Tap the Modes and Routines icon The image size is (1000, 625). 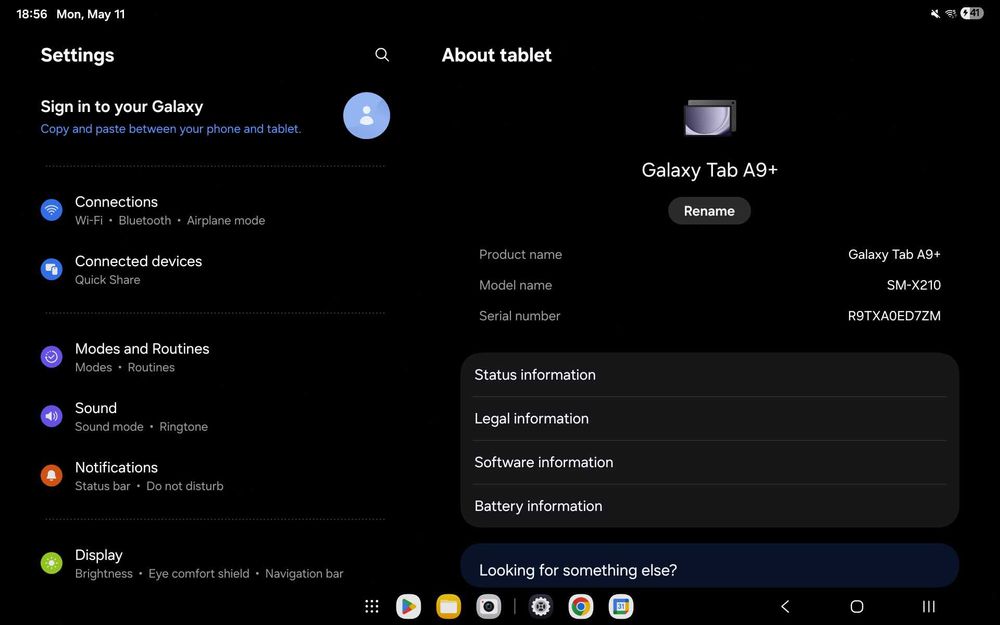tap(52, 357)
